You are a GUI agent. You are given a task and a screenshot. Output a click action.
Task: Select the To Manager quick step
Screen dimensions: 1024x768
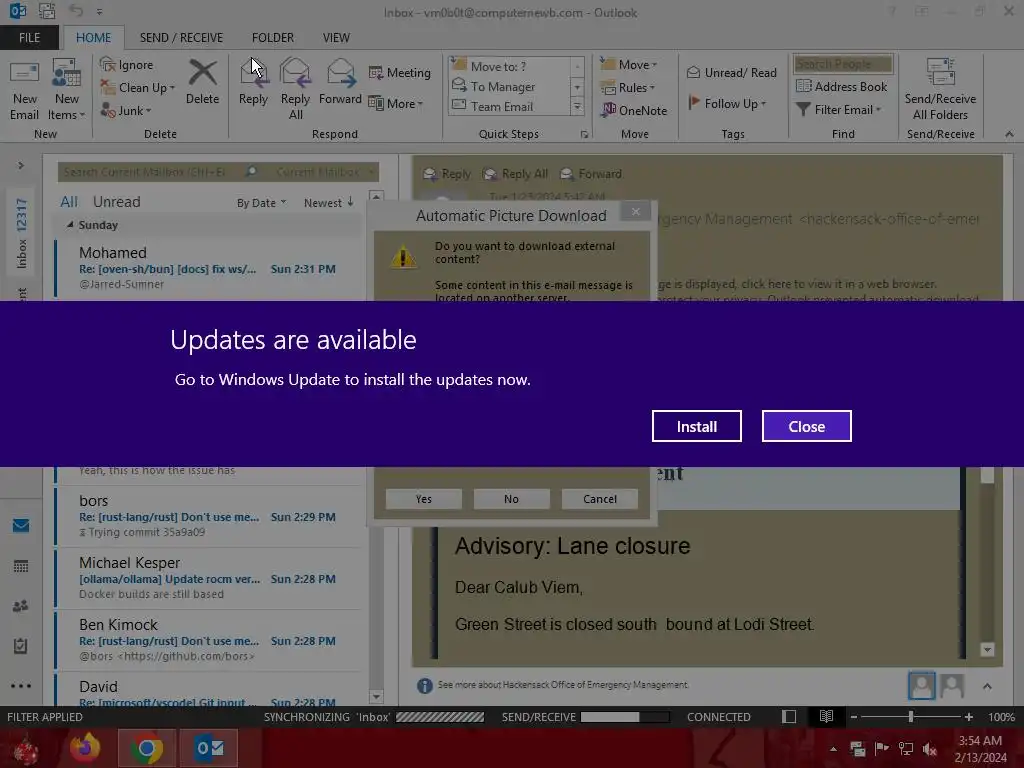pyautogui.click(x=510, y=86)
